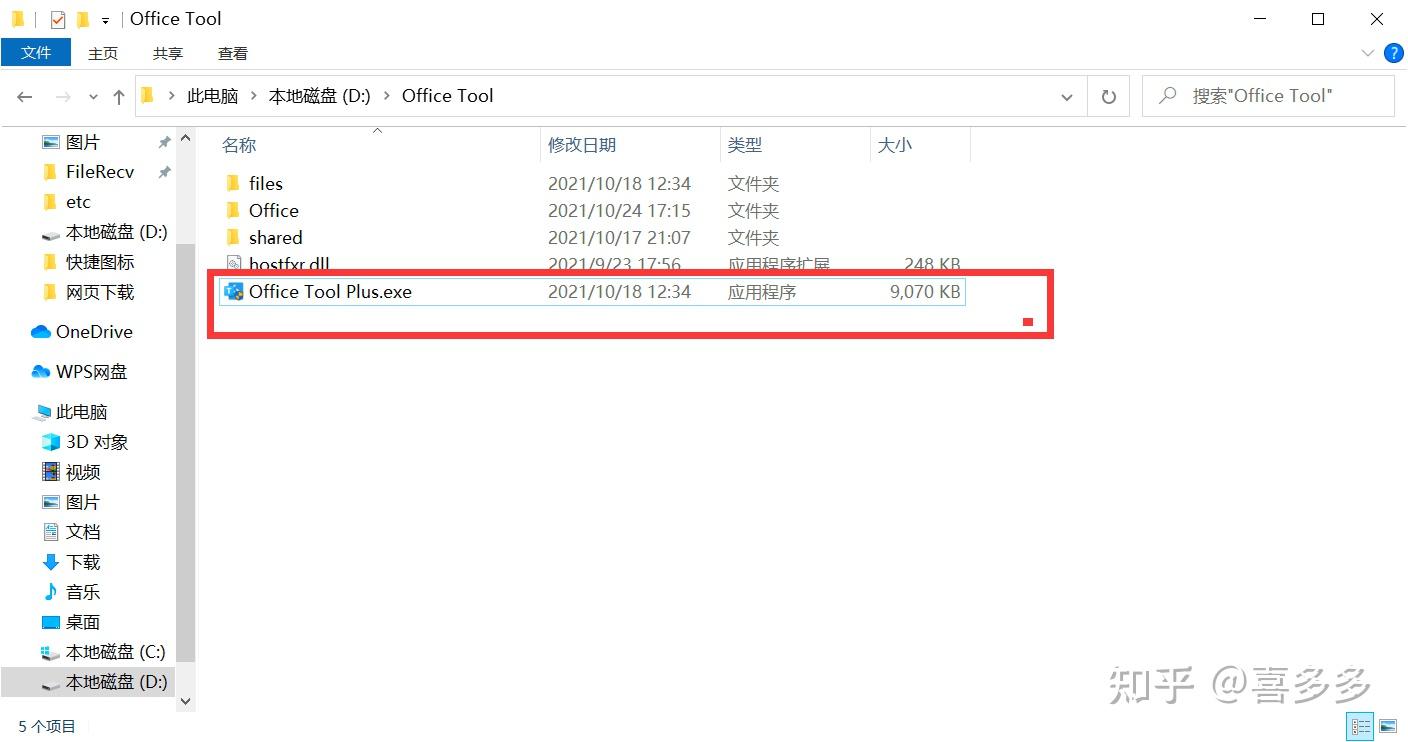Open 桌面 in the navigation pane
Viewport: 1408px width, 742px height.
[x=83, y=622]
